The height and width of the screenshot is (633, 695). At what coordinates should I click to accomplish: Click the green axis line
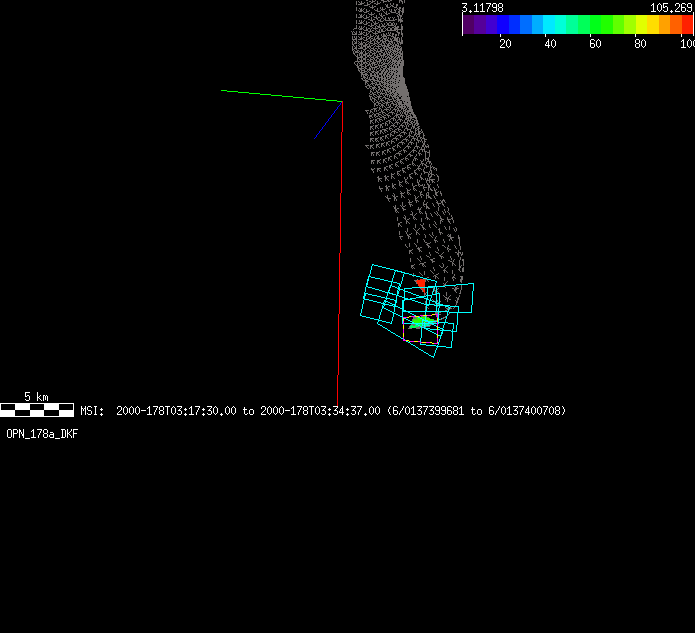(281, 96)
